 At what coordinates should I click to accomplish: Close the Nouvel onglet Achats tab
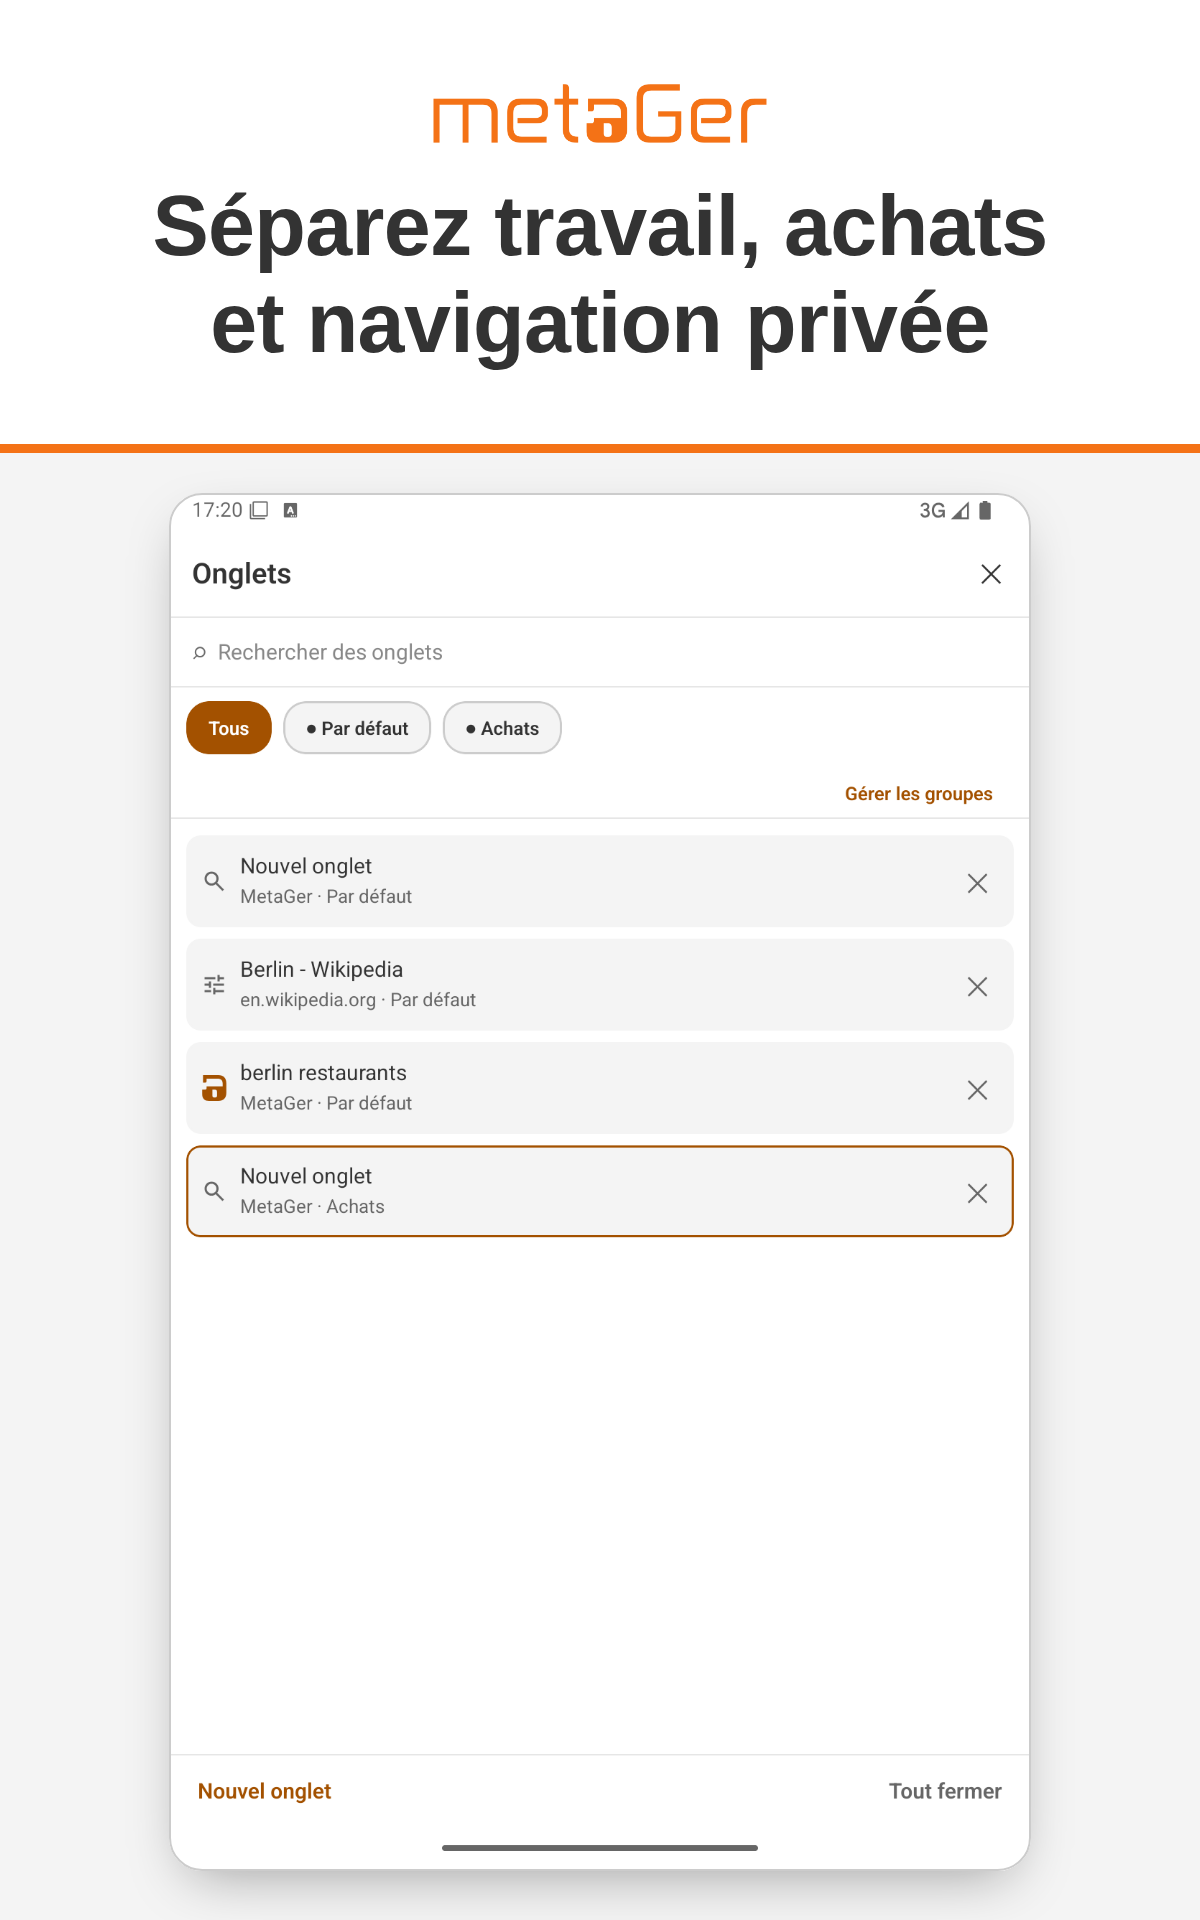pos(977,1193)
